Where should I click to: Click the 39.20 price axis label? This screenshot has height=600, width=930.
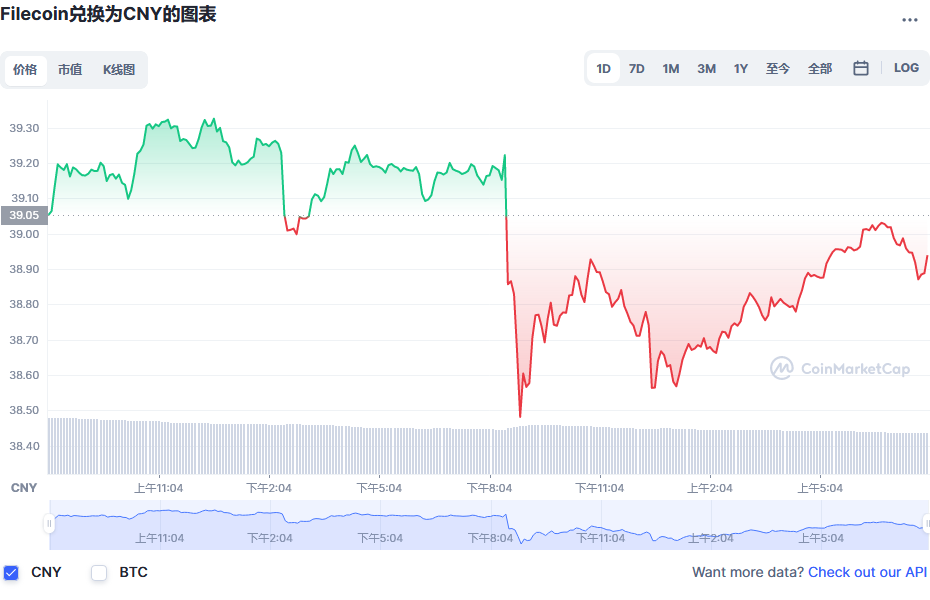[x=24, y=163]
